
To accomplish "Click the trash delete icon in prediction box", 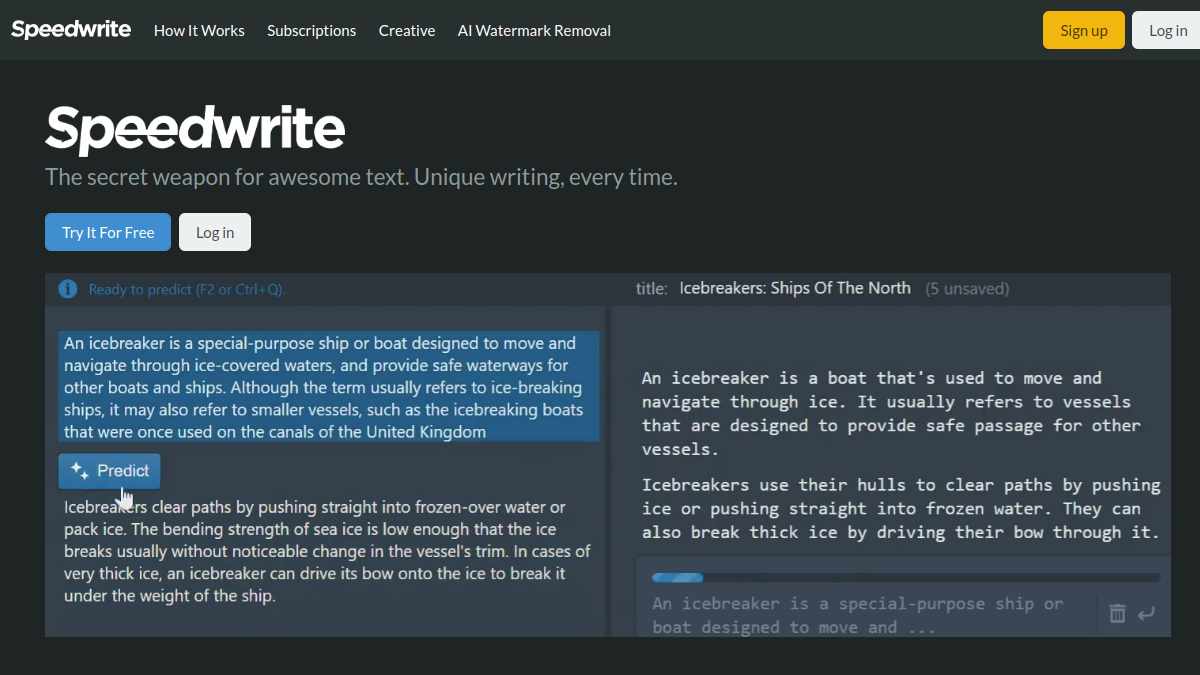I will click(1118, 613).
